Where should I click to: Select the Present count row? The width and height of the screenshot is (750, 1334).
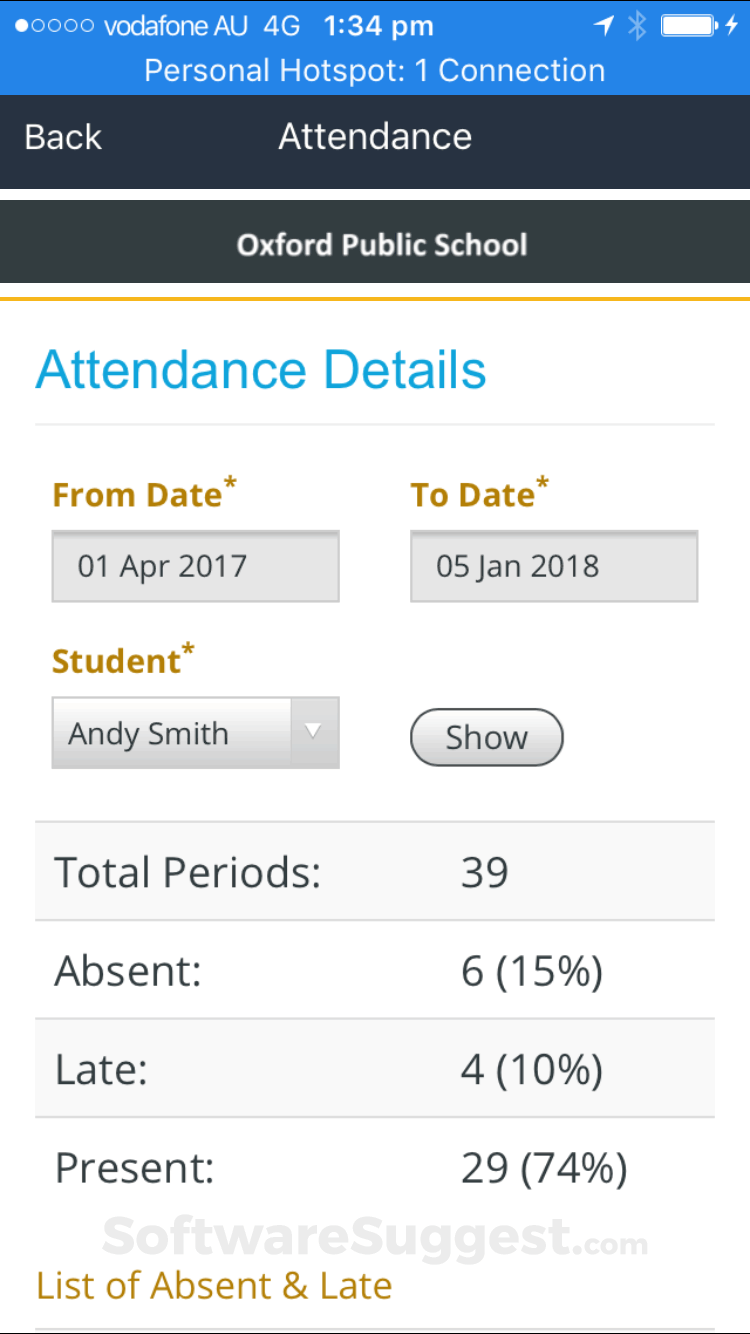[x=374, y=1167]
